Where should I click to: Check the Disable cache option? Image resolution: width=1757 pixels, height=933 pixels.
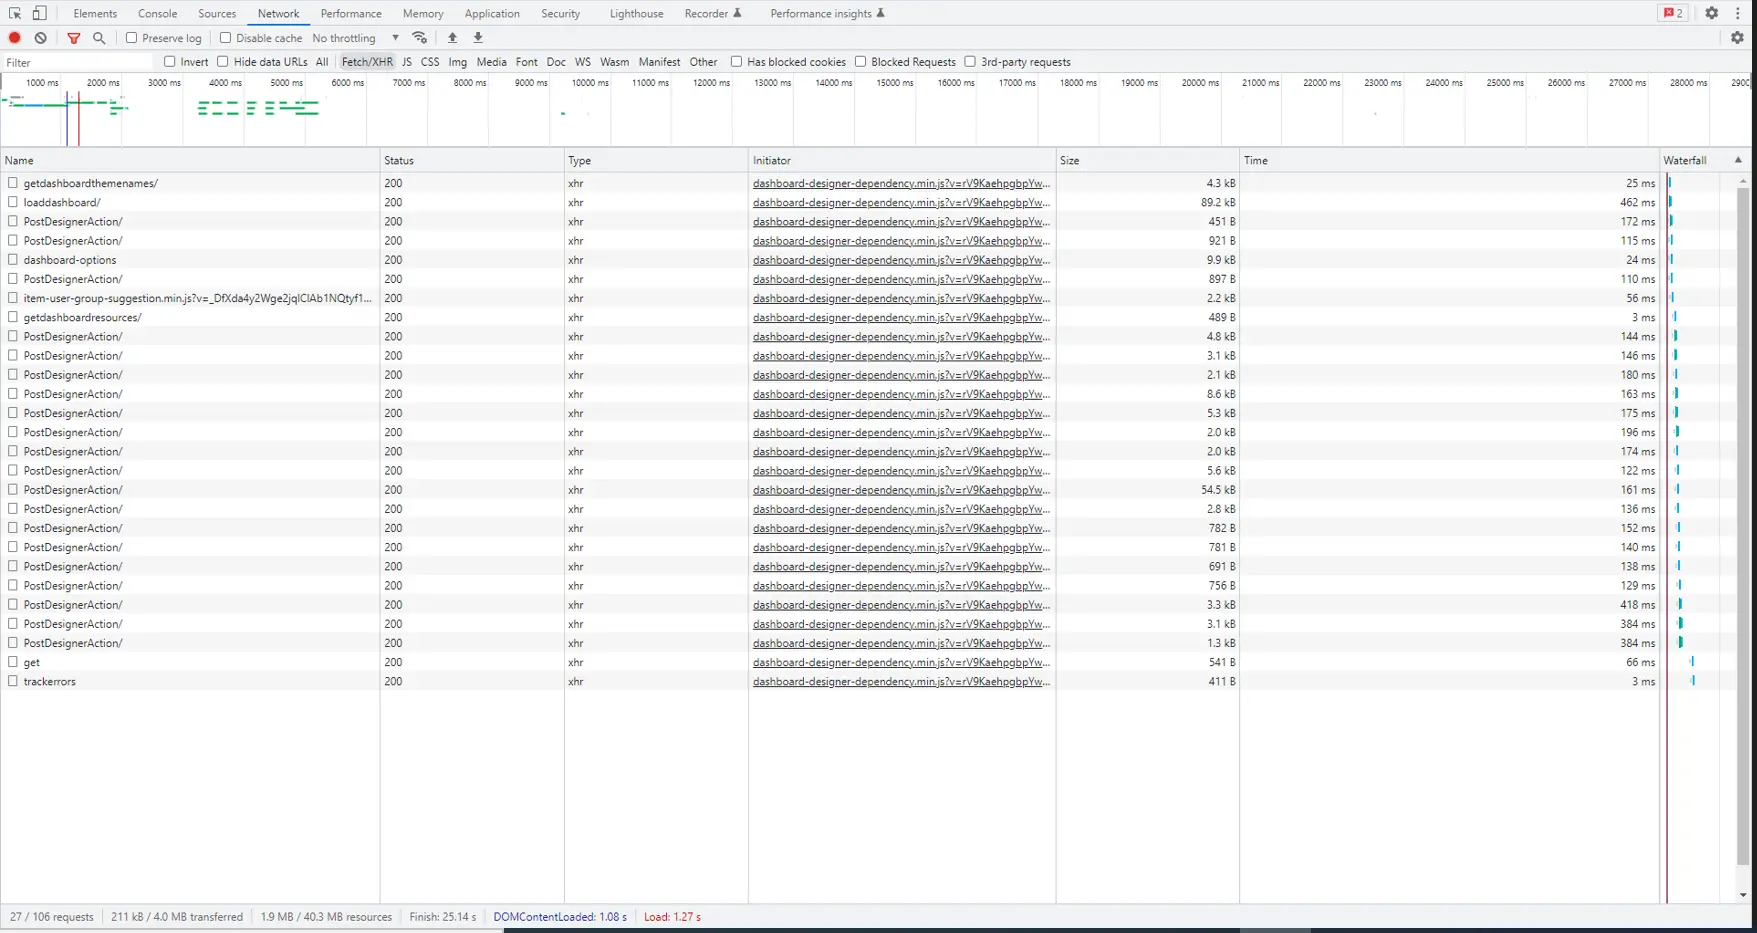pyautogui.click(x=226, y=37)
